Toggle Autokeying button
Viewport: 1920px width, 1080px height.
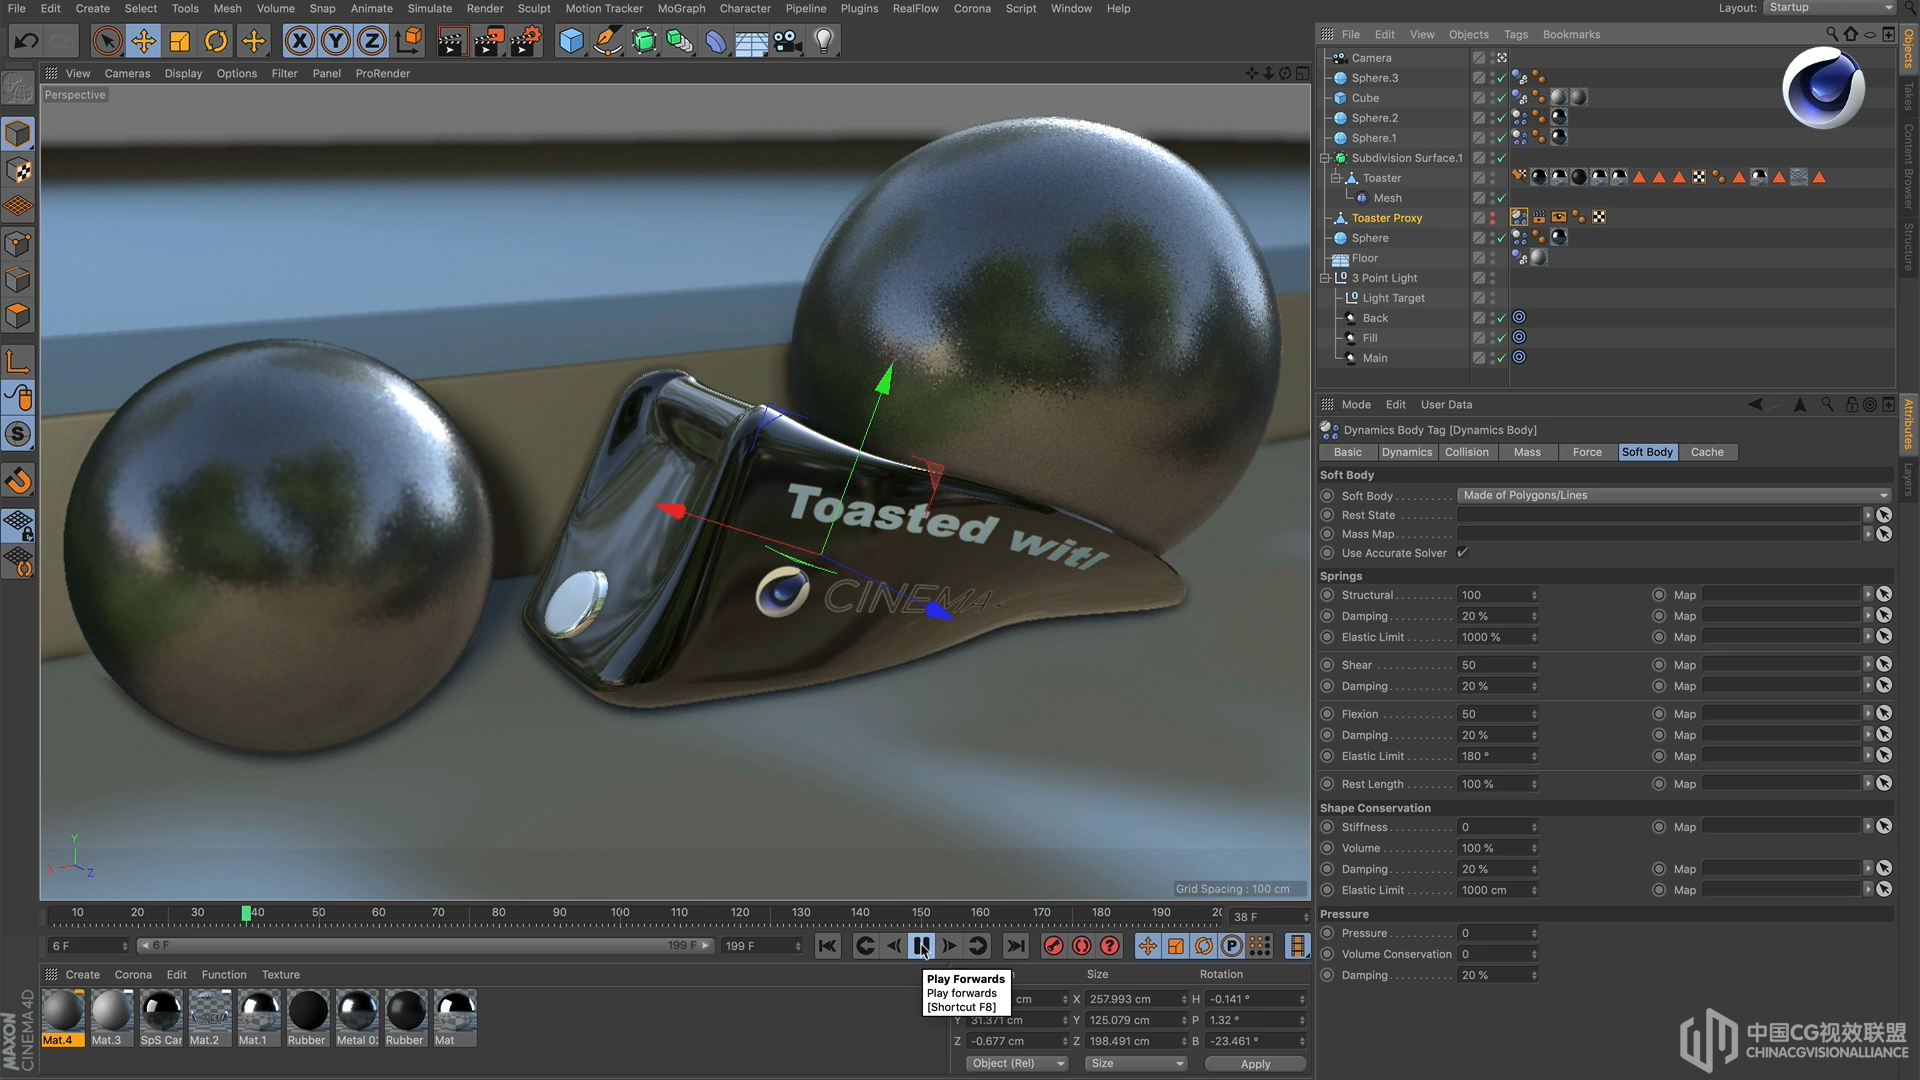pyautogui.click(x=1081, y=946)
